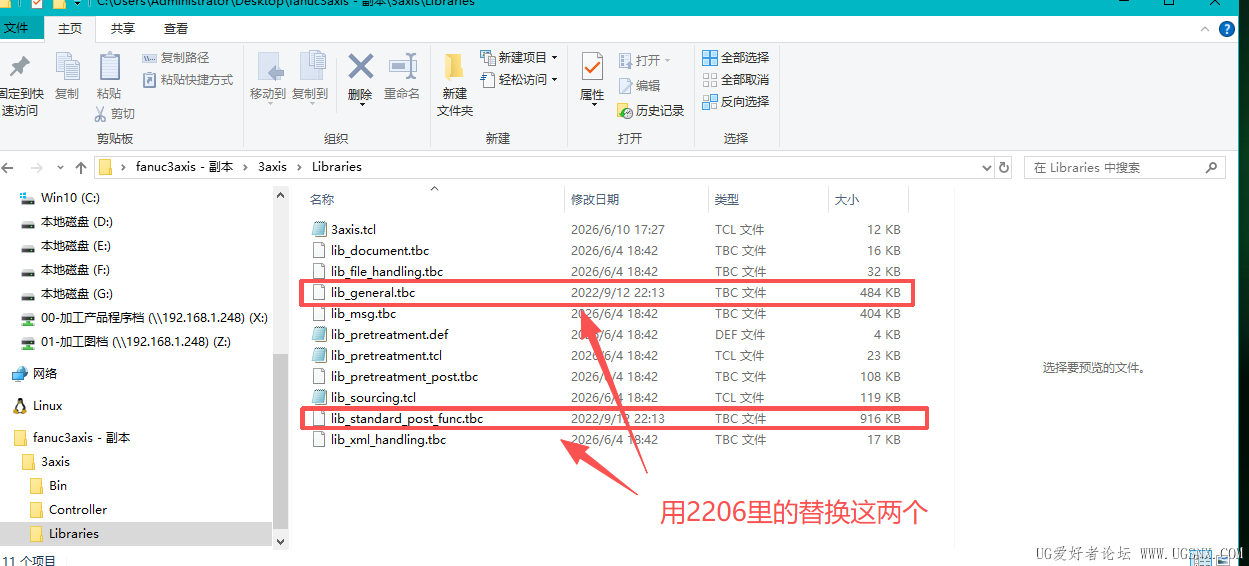Open the Open (打开) dropdown
Image resolution: width=1249 pixels, height=566 pixels.
click(645, 60)
